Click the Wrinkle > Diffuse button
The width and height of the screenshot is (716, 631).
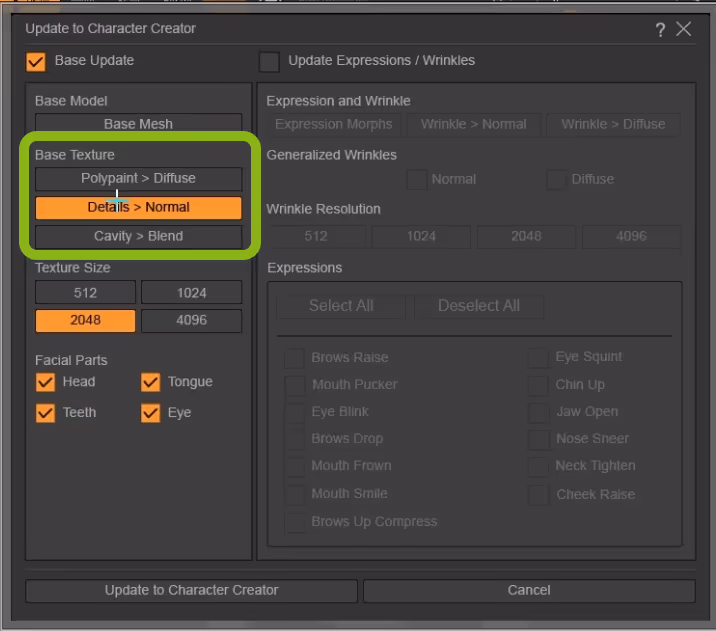[x=613, y=124]
